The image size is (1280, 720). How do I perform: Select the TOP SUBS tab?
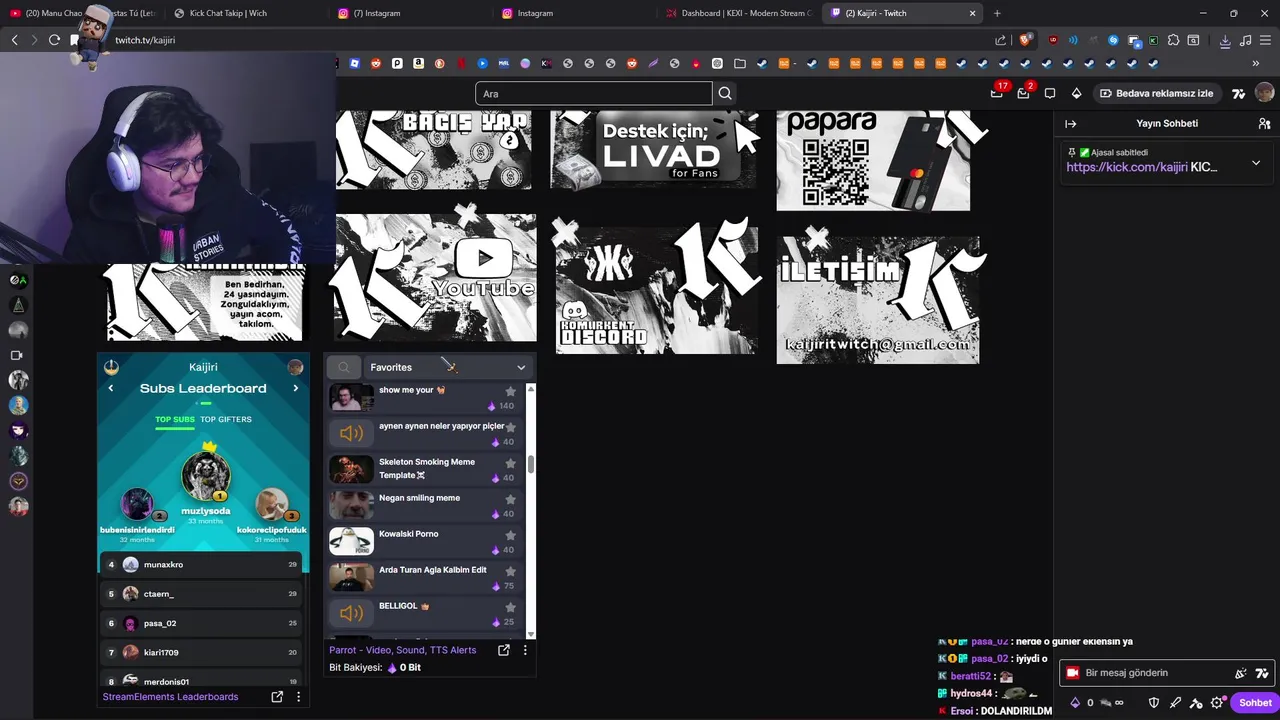[175, 419]
